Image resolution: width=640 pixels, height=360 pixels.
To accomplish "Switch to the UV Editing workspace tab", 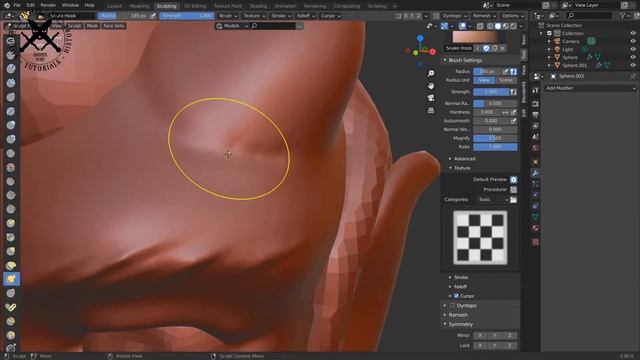I will [x=195, y=6].
